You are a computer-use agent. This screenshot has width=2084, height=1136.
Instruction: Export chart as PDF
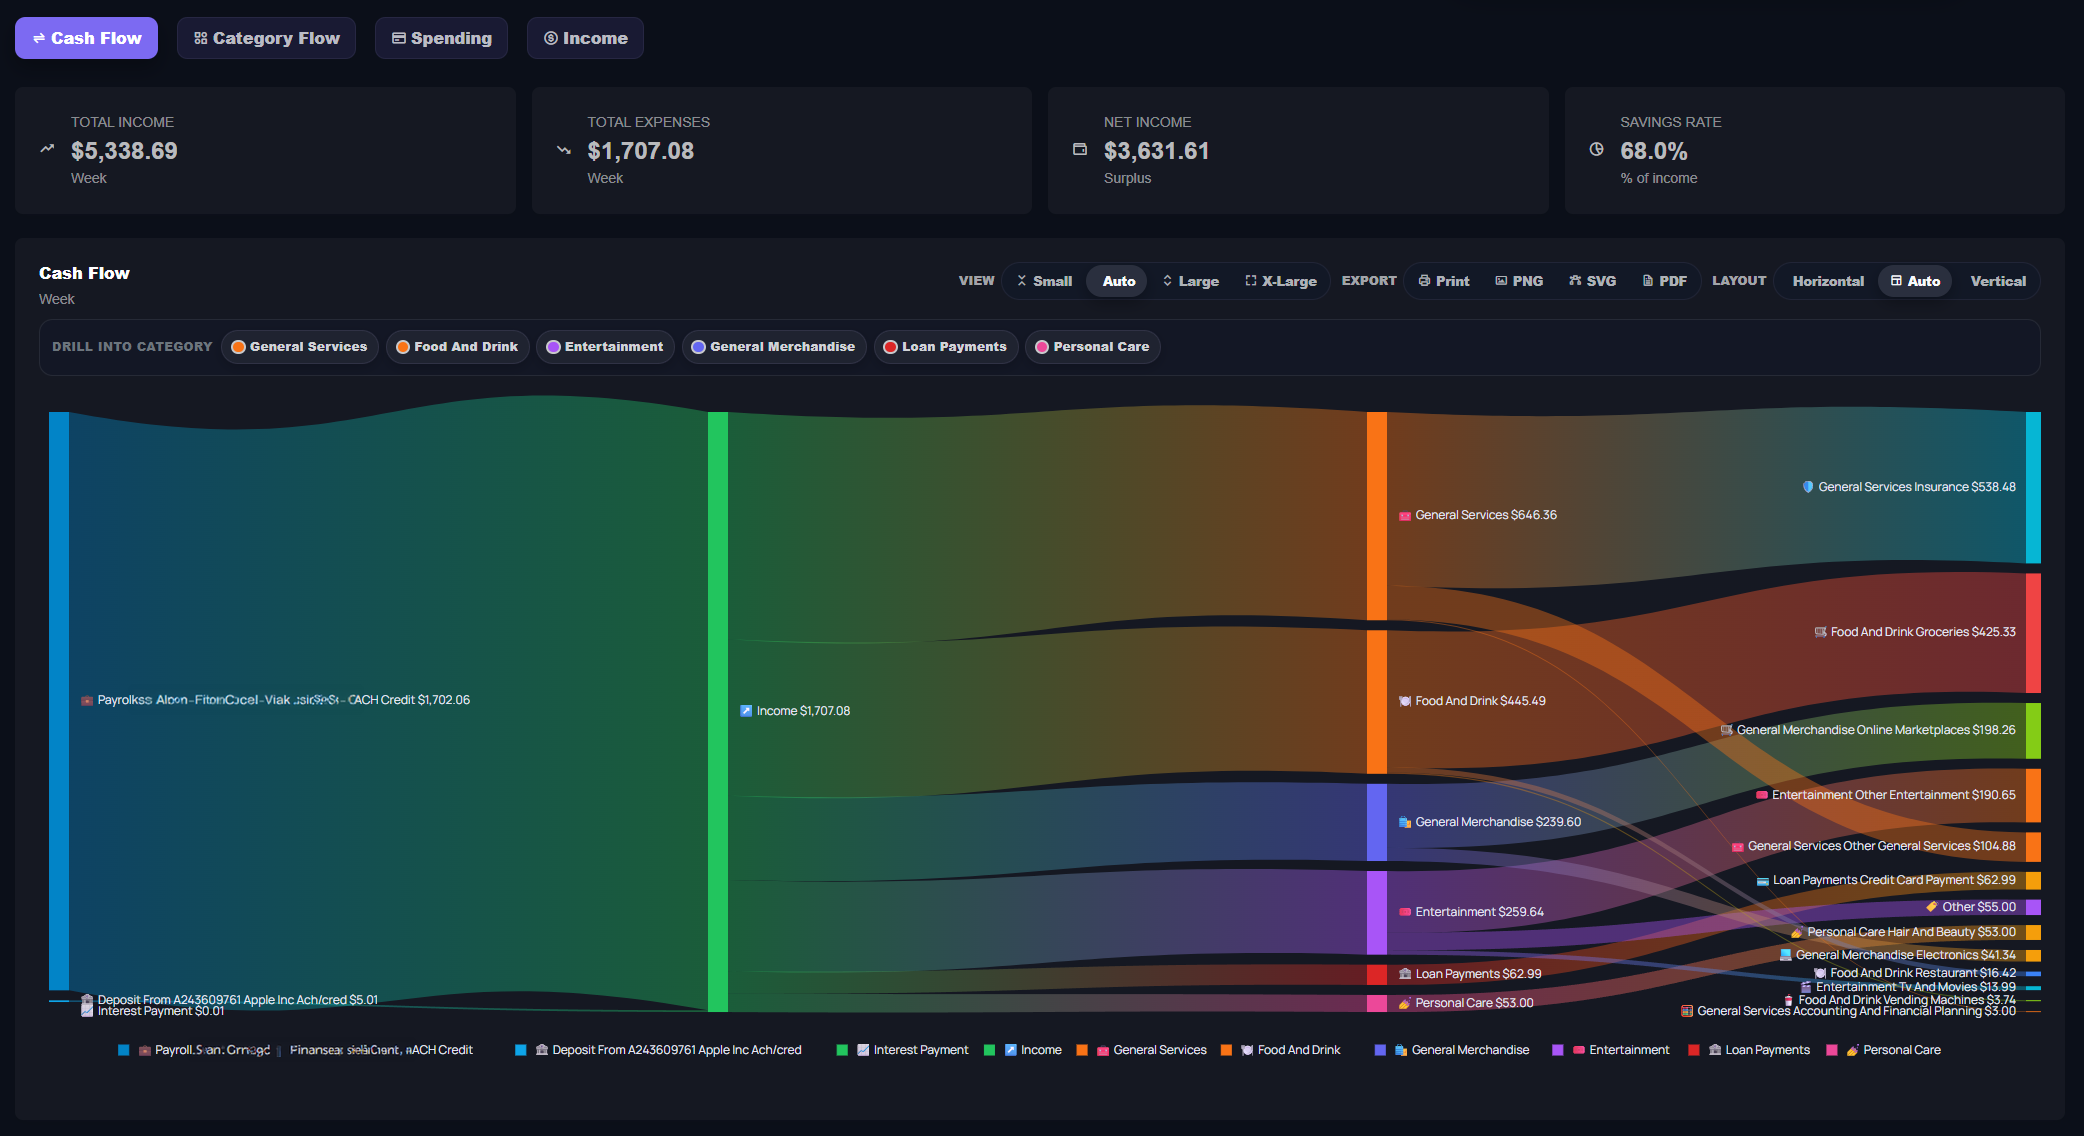(x=1664, y=281)
